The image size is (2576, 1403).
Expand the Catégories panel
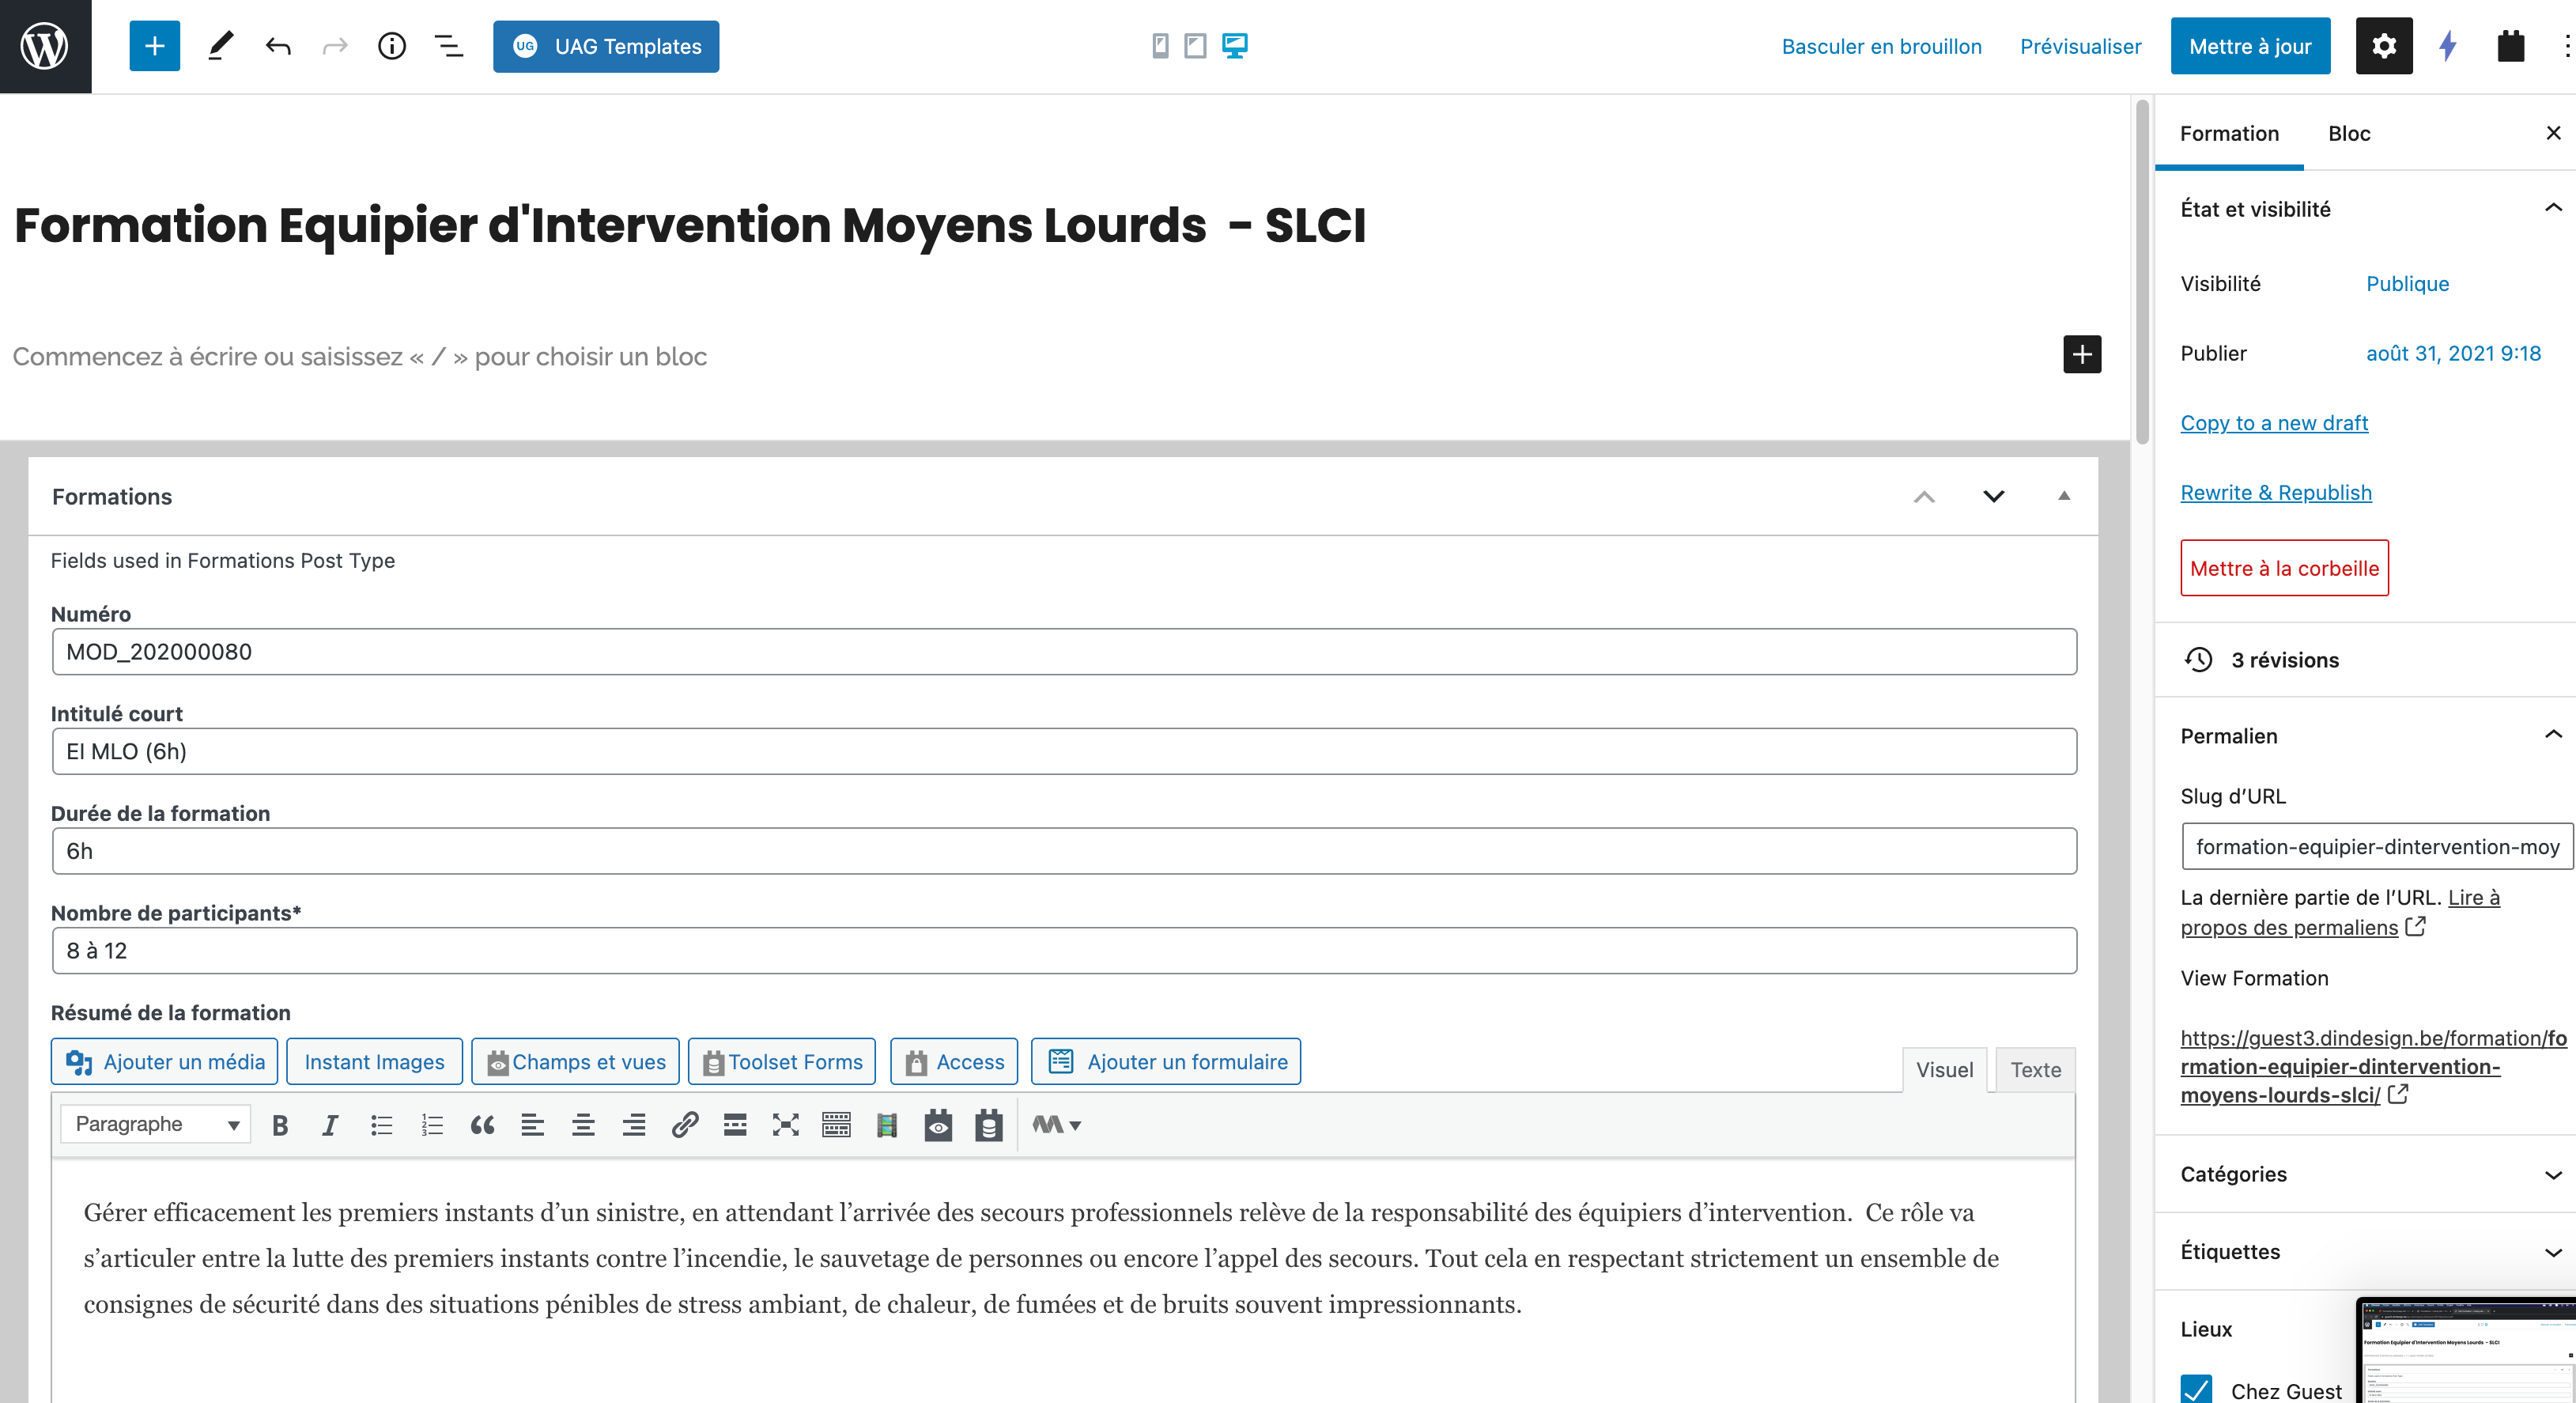[2366, 1174]
